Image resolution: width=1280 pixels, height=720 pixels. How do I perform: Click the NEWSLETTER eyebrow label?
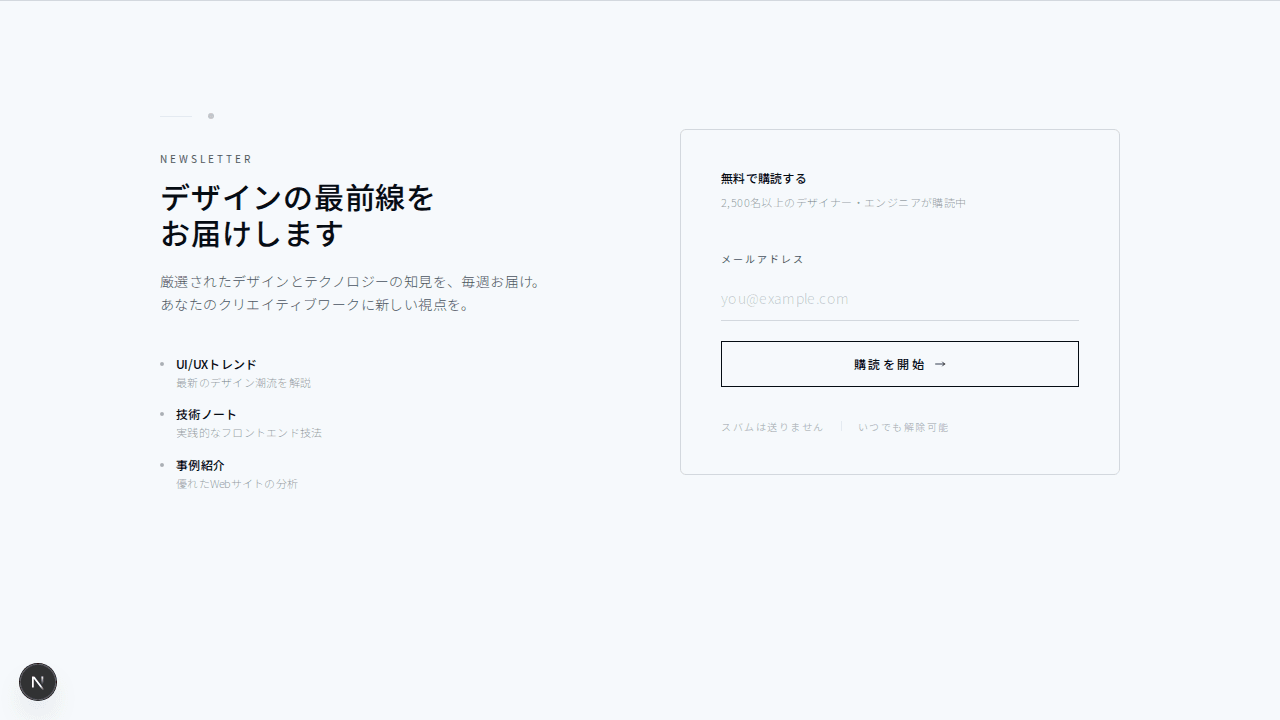click(x=207, y=159)
